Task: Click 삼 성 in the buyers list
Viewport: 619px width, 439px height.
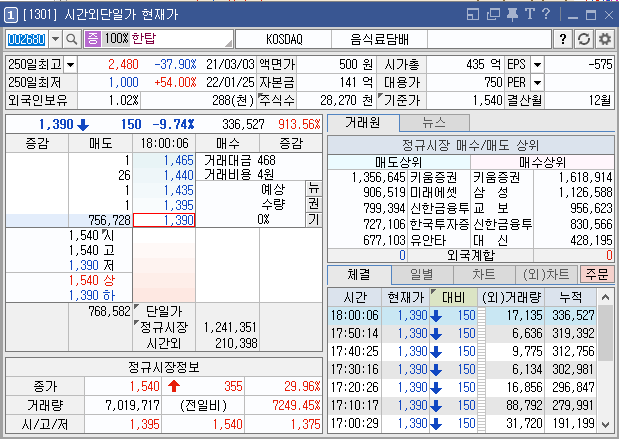Action: (491, 193)
